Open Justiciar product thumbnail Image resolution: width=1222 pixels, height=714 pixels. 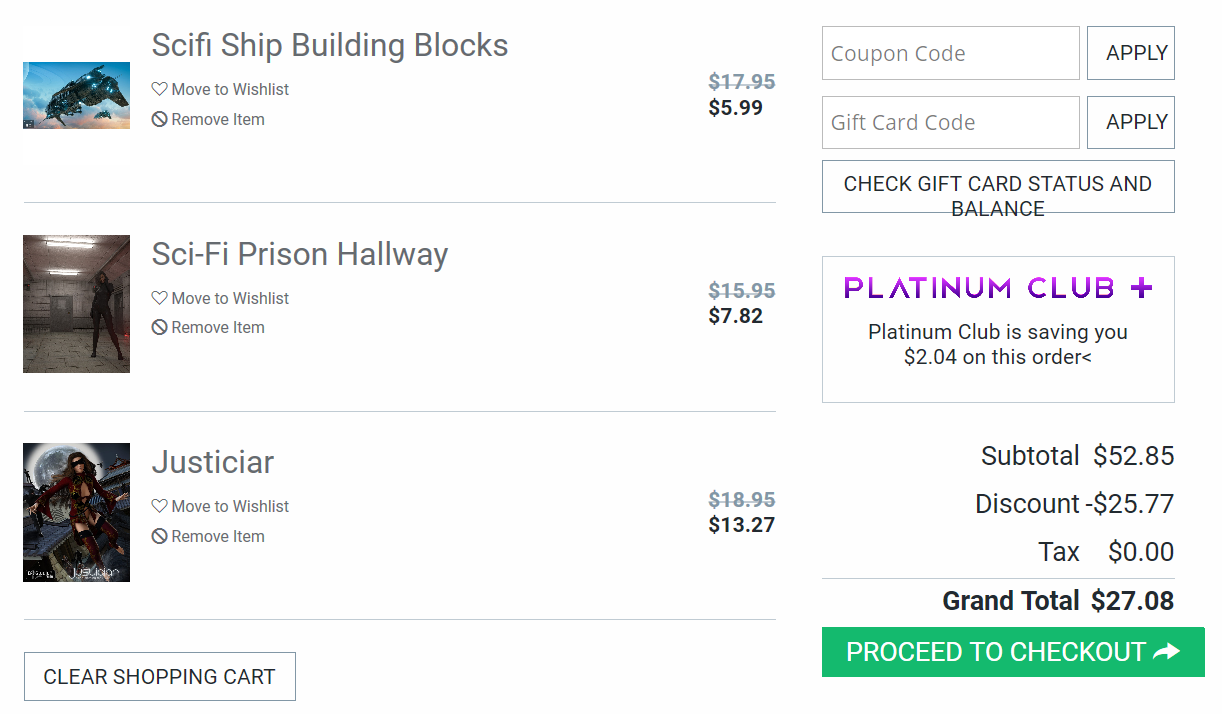[x=76, y=512]
